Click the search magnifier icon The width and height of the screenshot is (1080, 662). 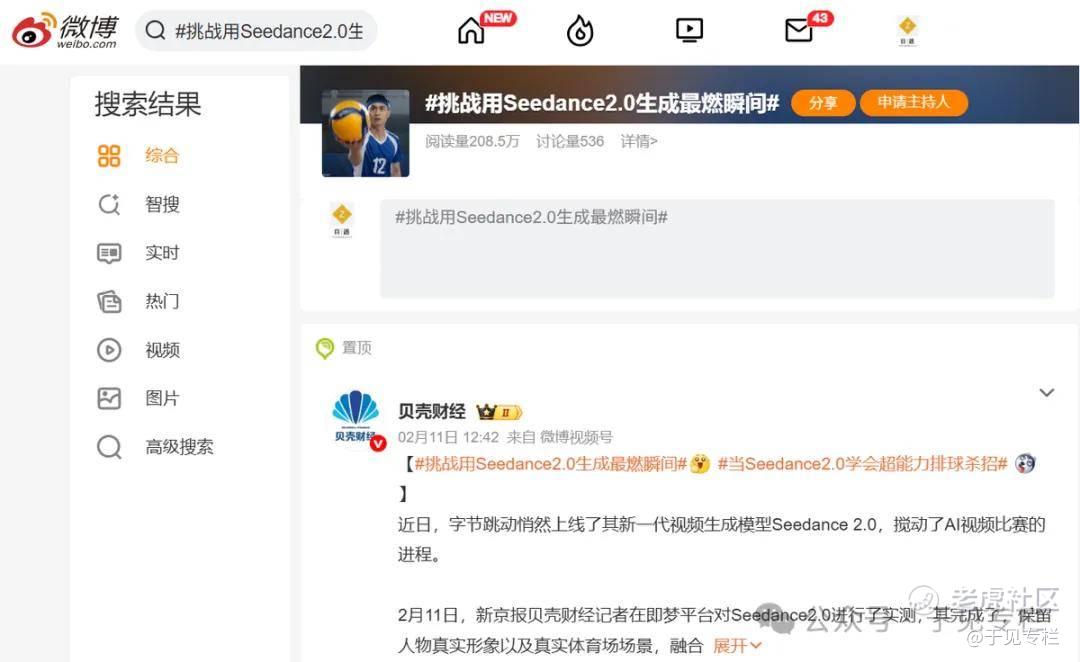pyautogui.click(x=156, y=30)
